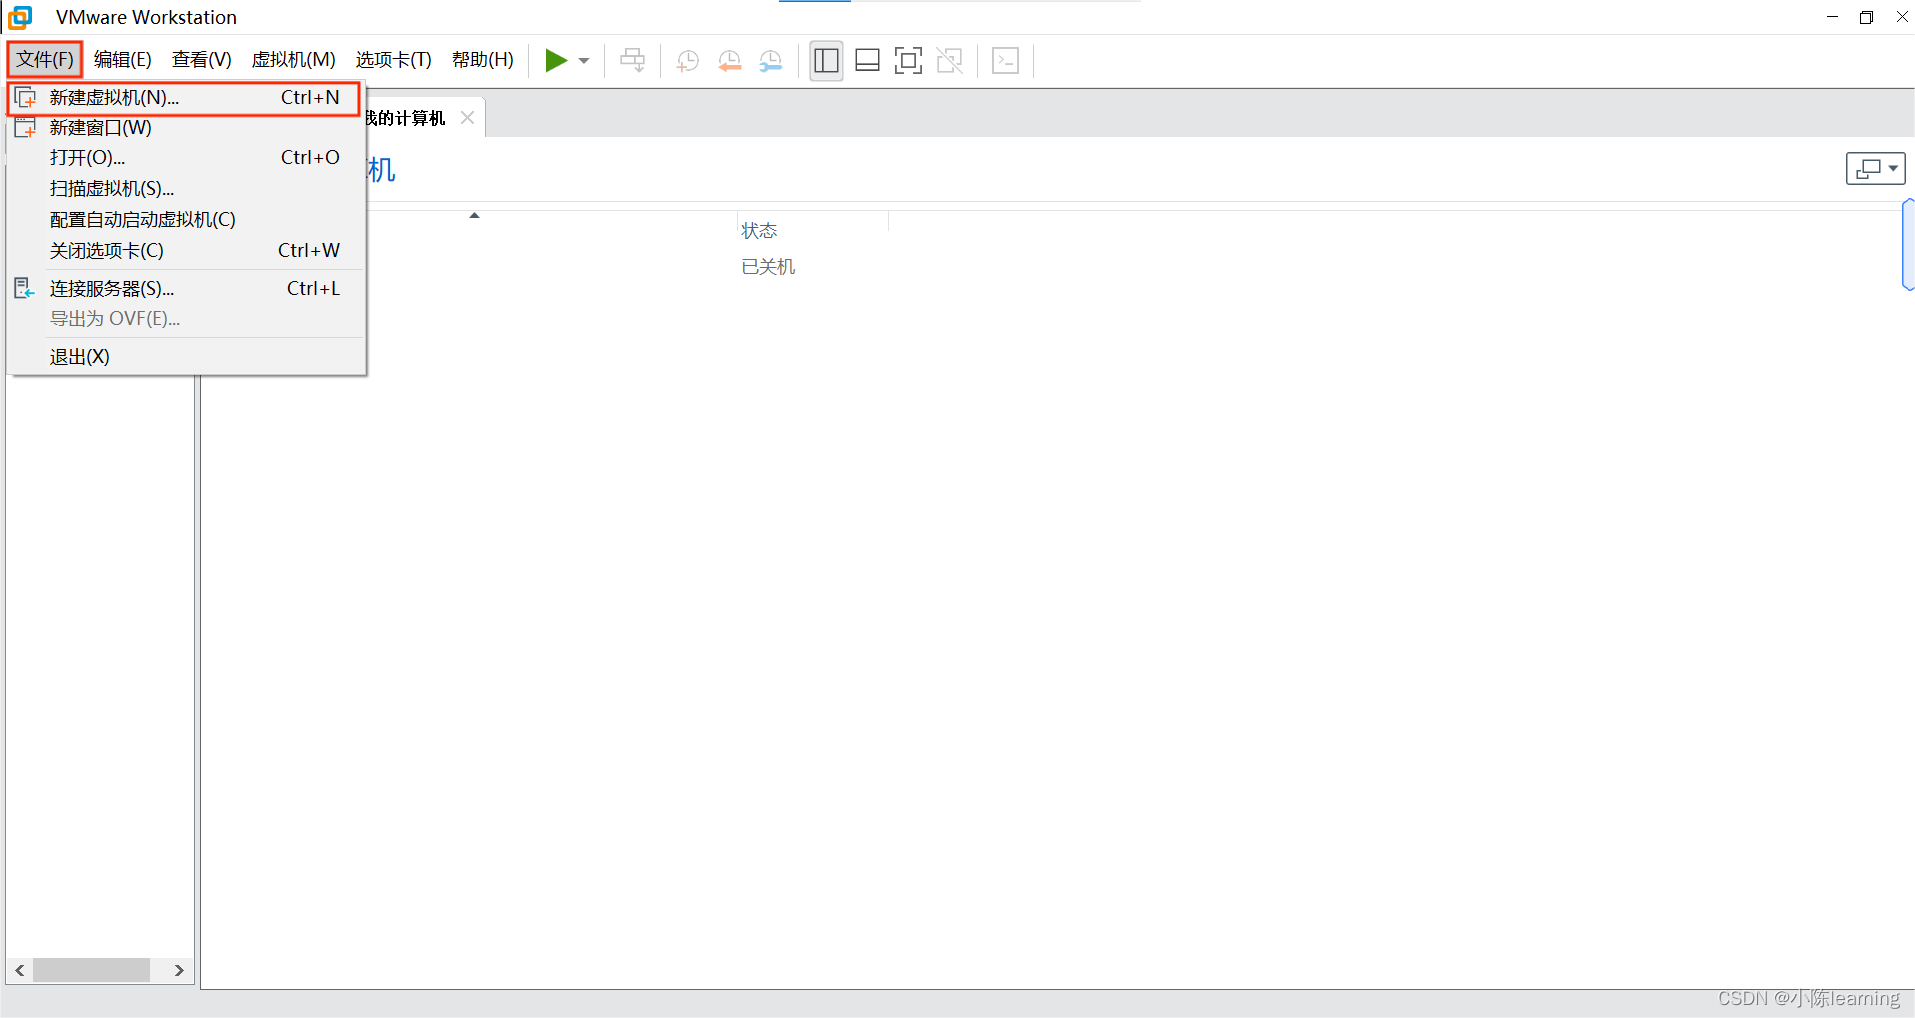Viewport: 1915px width, 1018px height.
Task: Click the Take Snapshot clock icon
Action: click(x=688, y=61)
